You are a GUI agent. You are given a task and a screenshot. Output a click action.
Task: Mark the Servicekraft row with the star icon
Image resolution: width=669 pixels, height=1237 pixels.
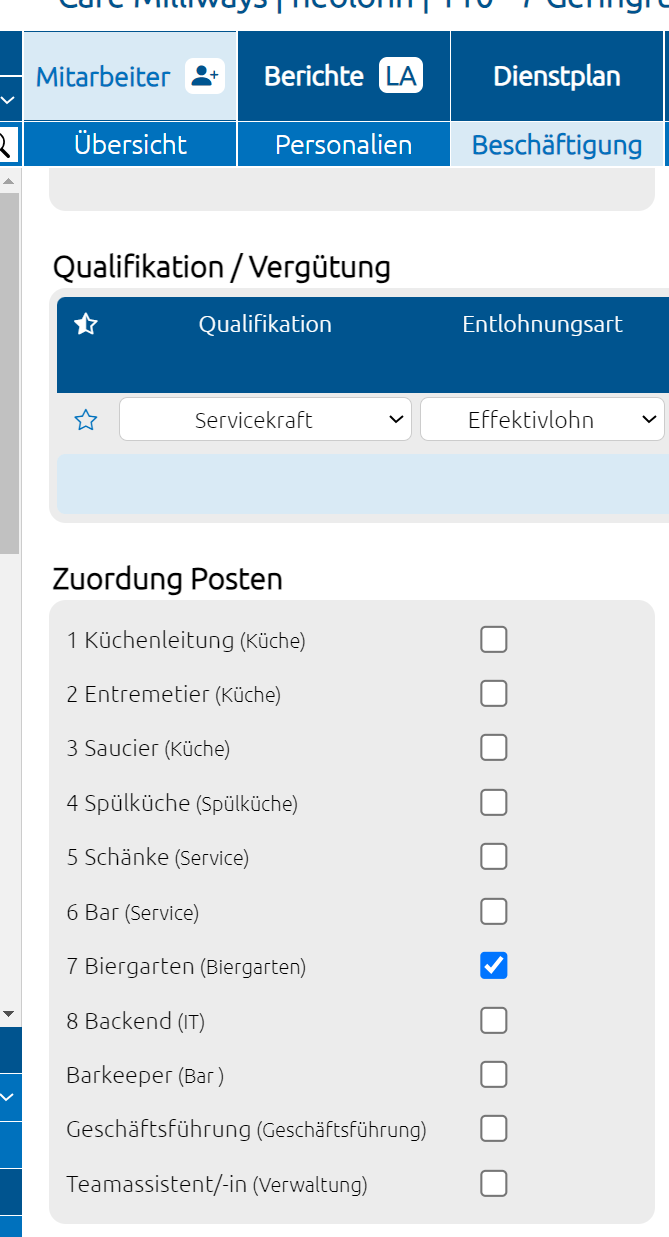(86, 420)
